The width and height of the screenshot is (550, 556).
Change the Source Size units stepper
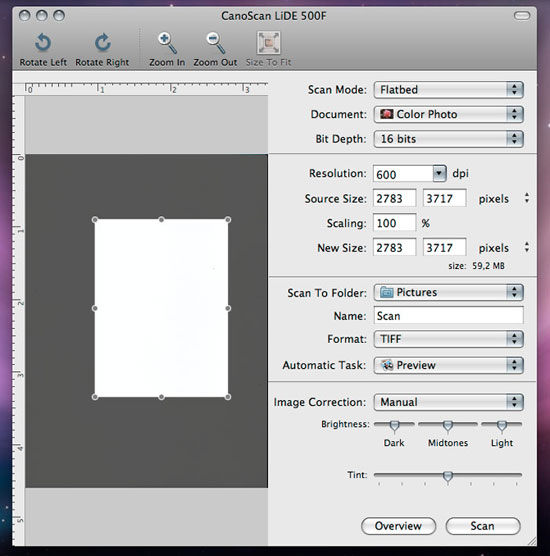click(527, 198)
